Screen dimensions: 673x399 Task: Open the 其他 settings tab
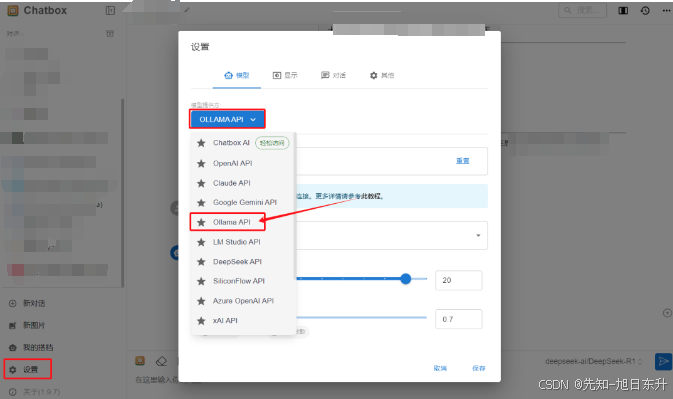point(382,76)
